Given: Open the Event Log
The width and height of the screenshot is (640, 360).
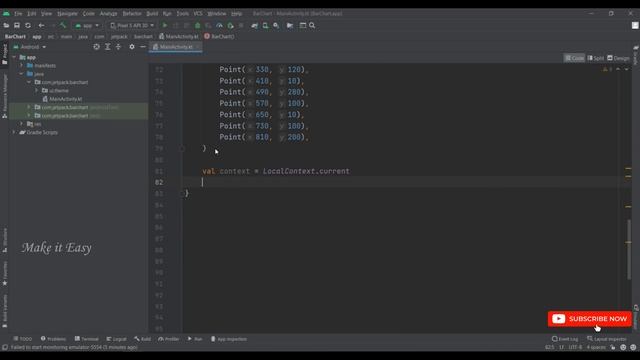Looking at the screenshot, I should click(x=565, y=339).
